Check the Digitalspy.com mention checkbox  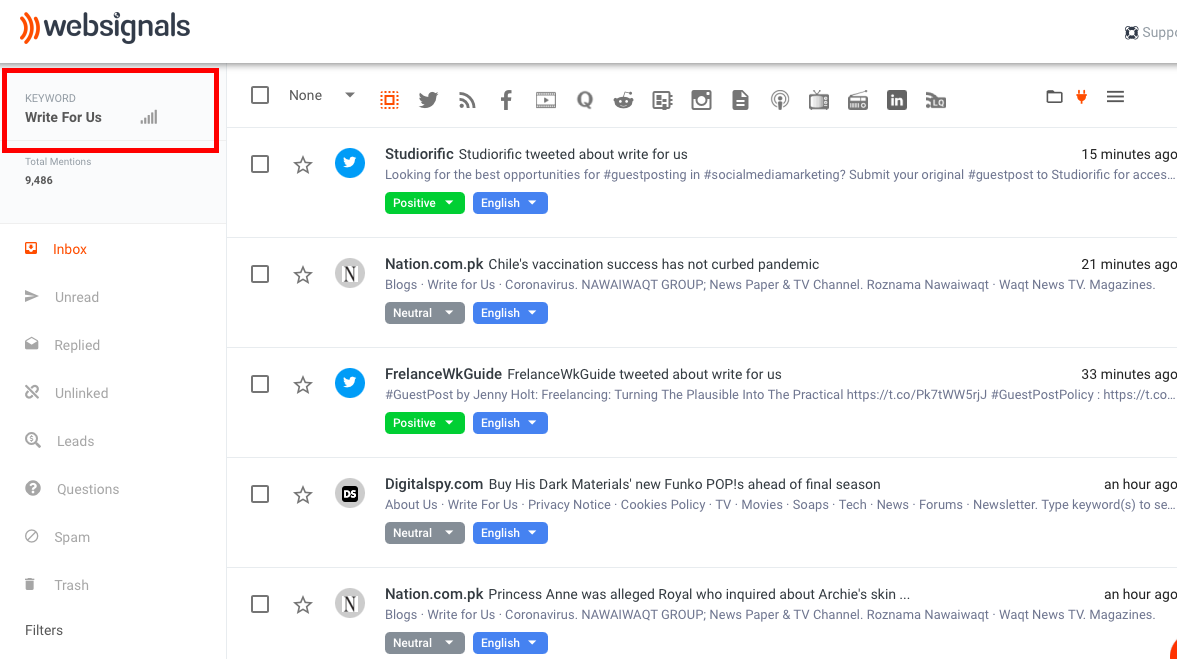(260, 494)
